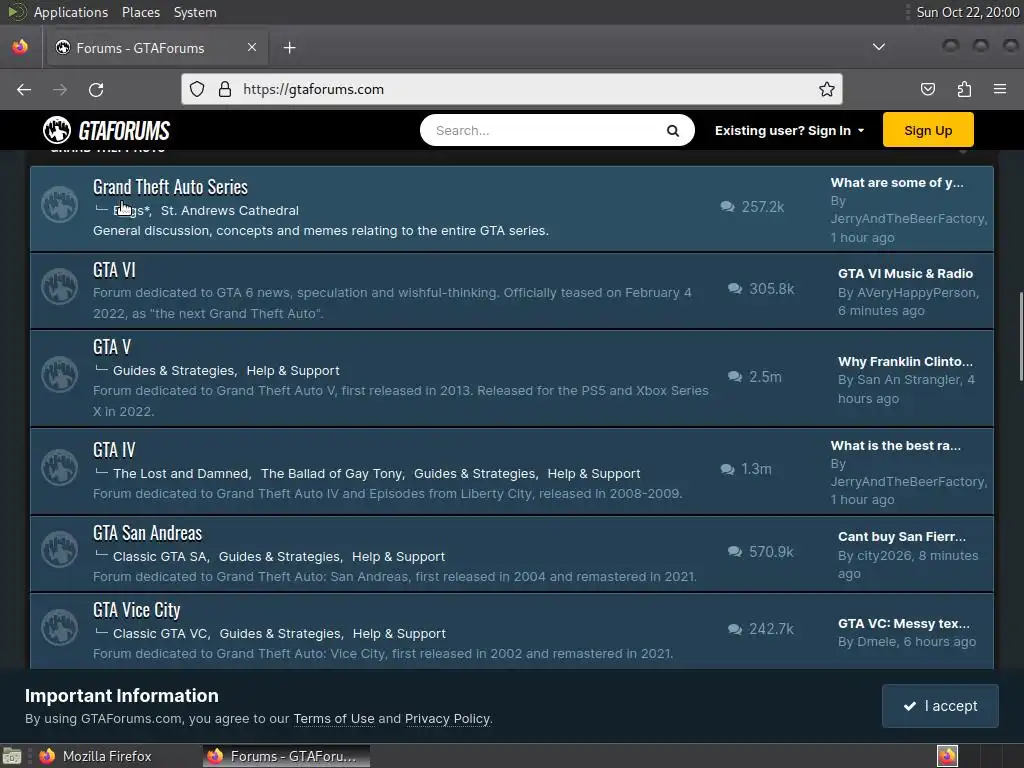Reload the page with the refresh icon
1024x768 pixels.
[96, 89]
